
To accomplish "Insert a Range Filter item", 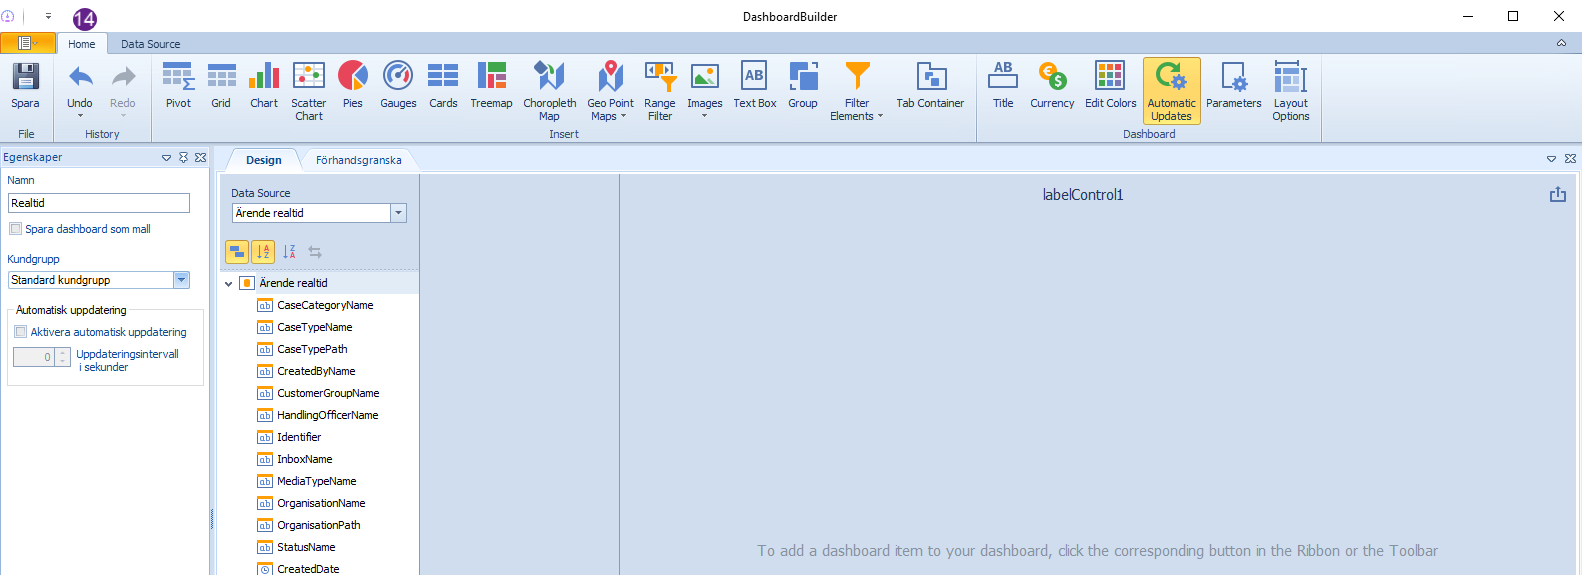I will click(660, 91).
